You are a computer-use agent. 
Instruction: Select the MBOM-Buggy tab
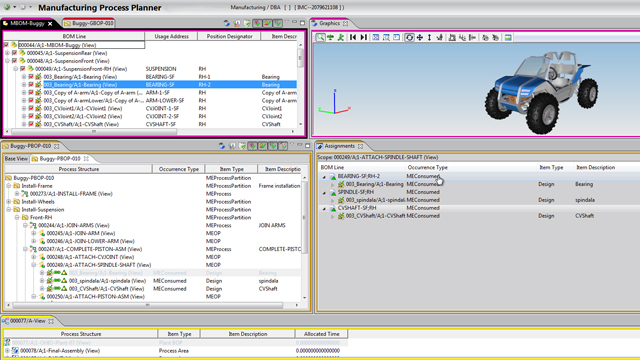pyautogui.click(x=27, y=23)
